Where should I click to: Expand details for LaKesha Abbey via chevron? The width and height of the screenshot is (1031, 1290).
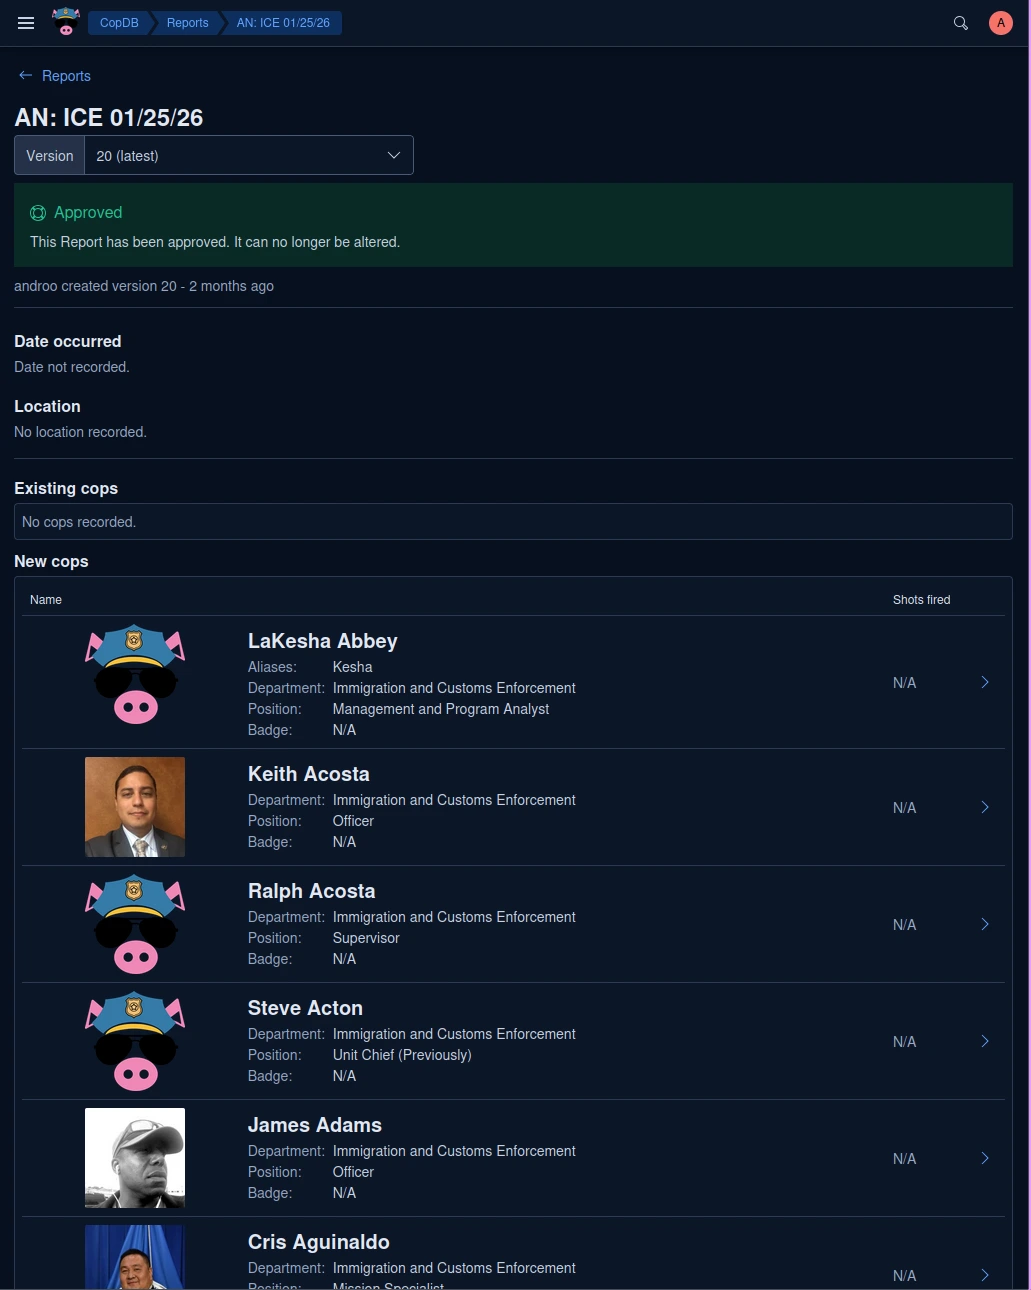pyautogui.click(x=985, y=682)
